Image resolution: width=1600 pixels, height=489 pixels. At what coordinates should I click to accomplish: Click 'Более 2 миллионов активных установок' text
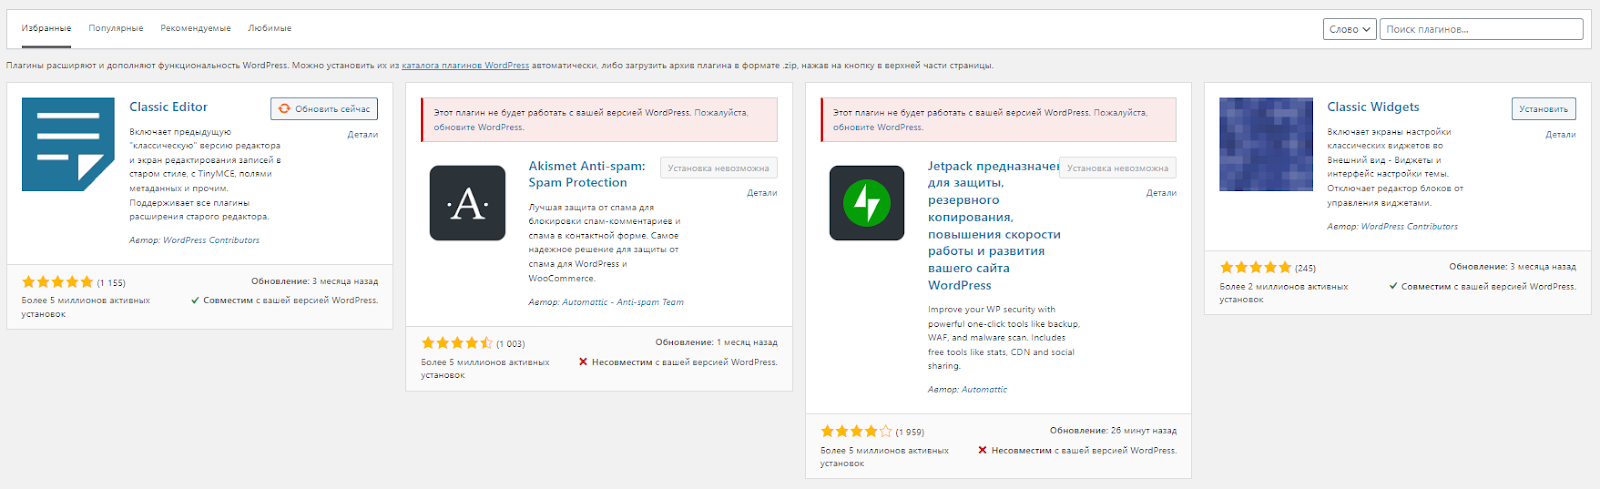tap(1284, 293)
